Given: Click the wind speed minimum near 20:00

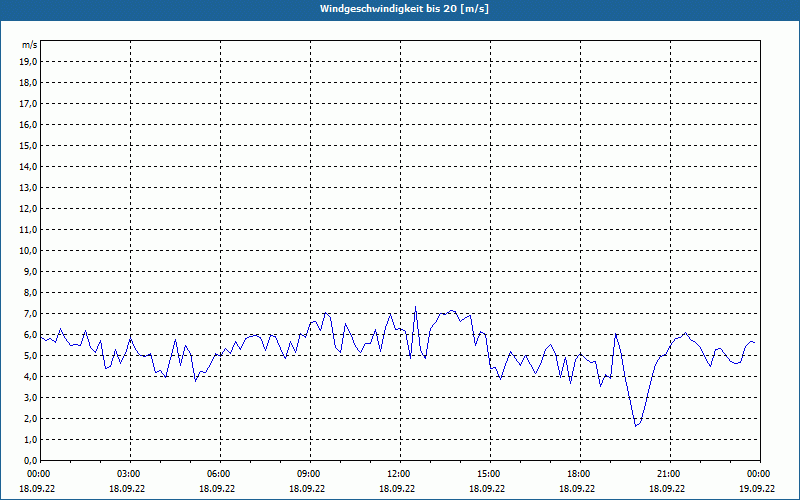Looking at the screenshot, I should pyautogui.click(x=636, y=426).
